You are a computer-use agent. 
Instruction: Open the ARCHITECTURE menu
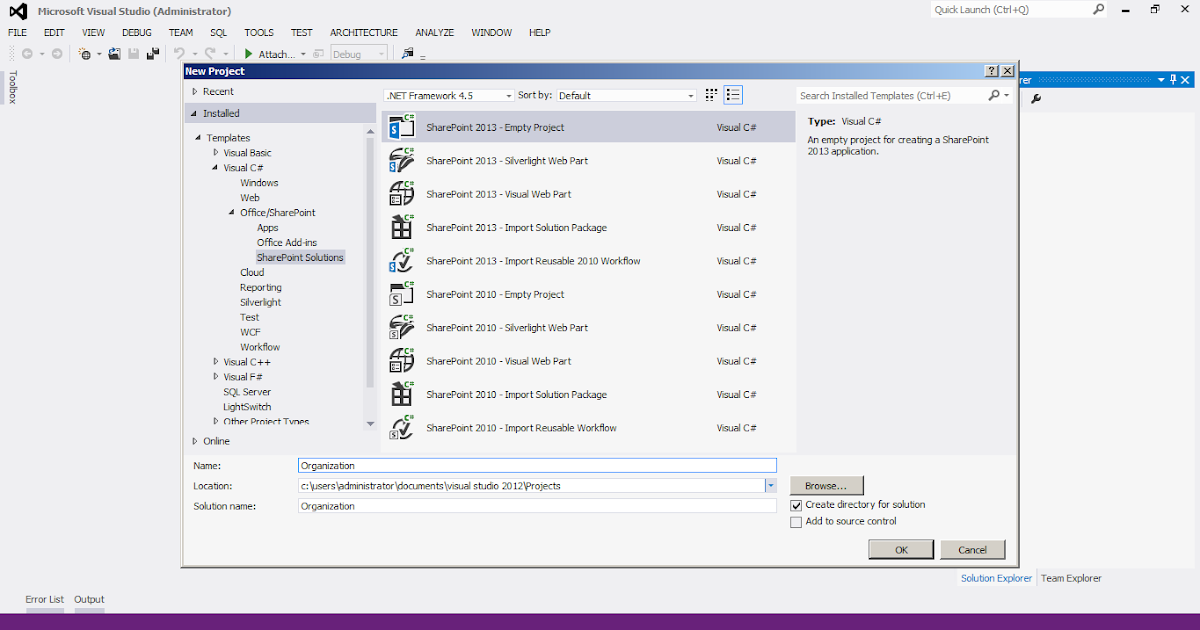point(363,32)
